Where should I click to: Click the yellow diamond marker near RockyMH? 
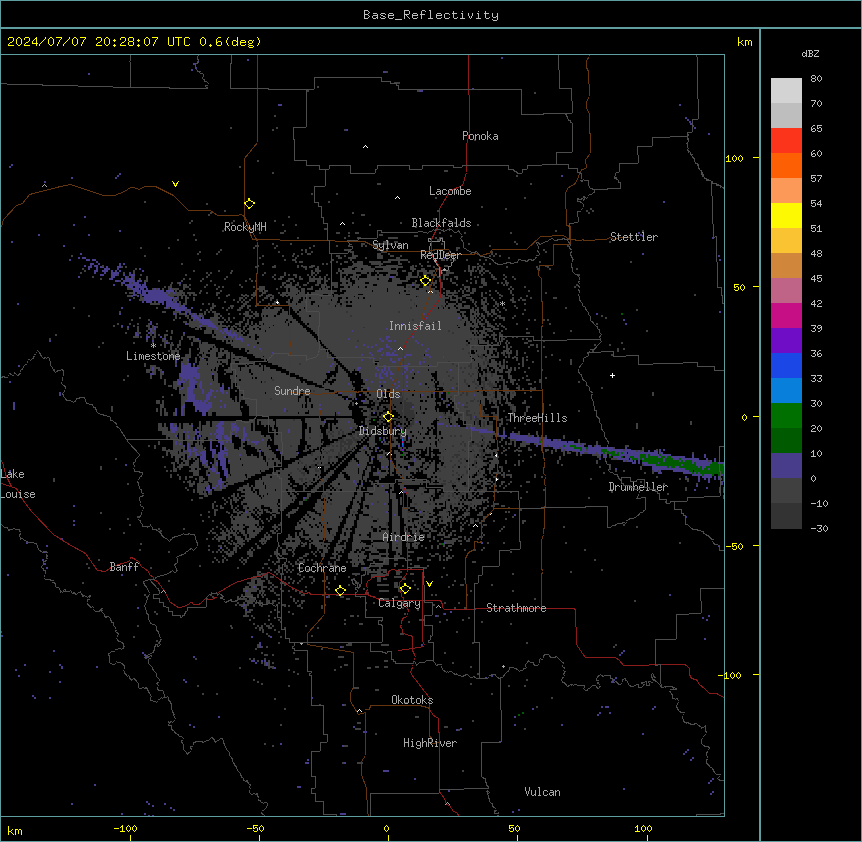(x=249, y=204)
